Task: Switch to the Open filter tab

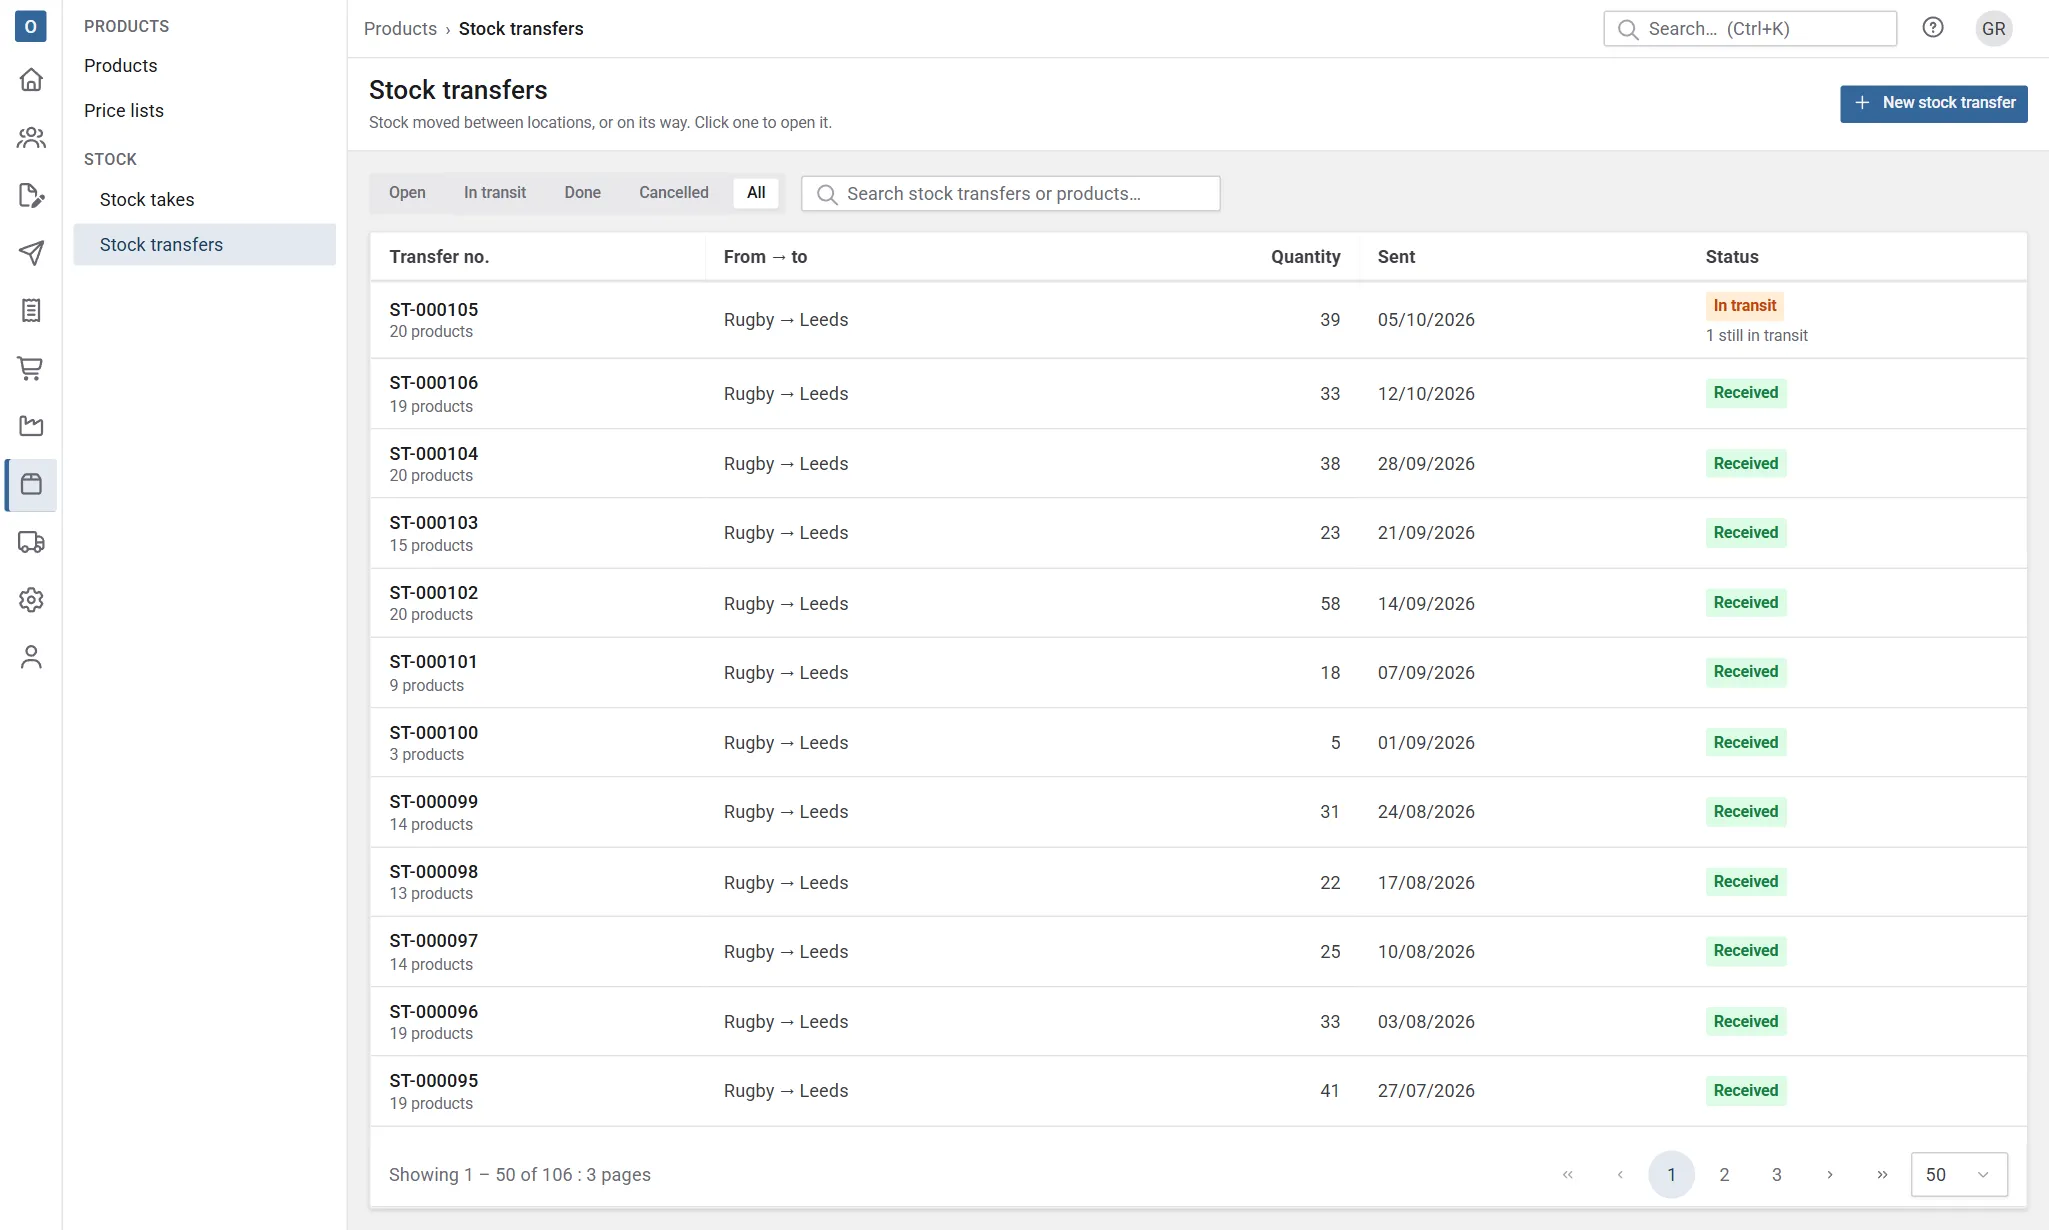Action: tap(407, 193)
